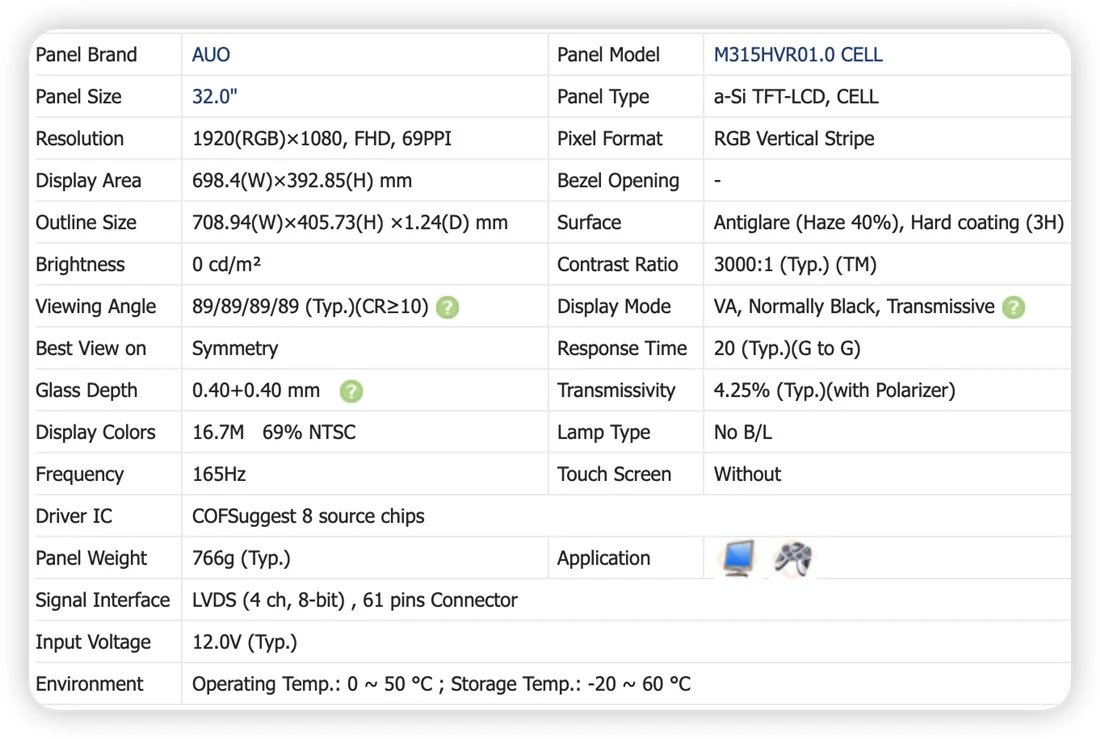Click the Without touch screen value

pos(747,474)
